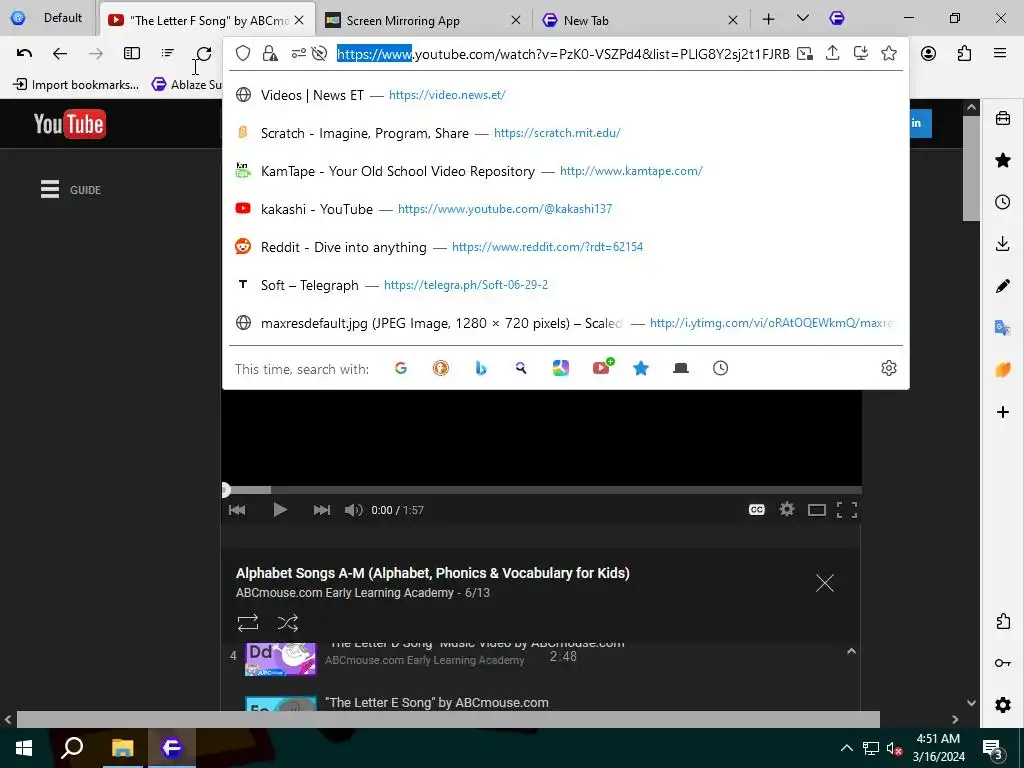Select Videos | News ET suggestion
Viewport: 1024px width, 768px height.
coord(566,95)
